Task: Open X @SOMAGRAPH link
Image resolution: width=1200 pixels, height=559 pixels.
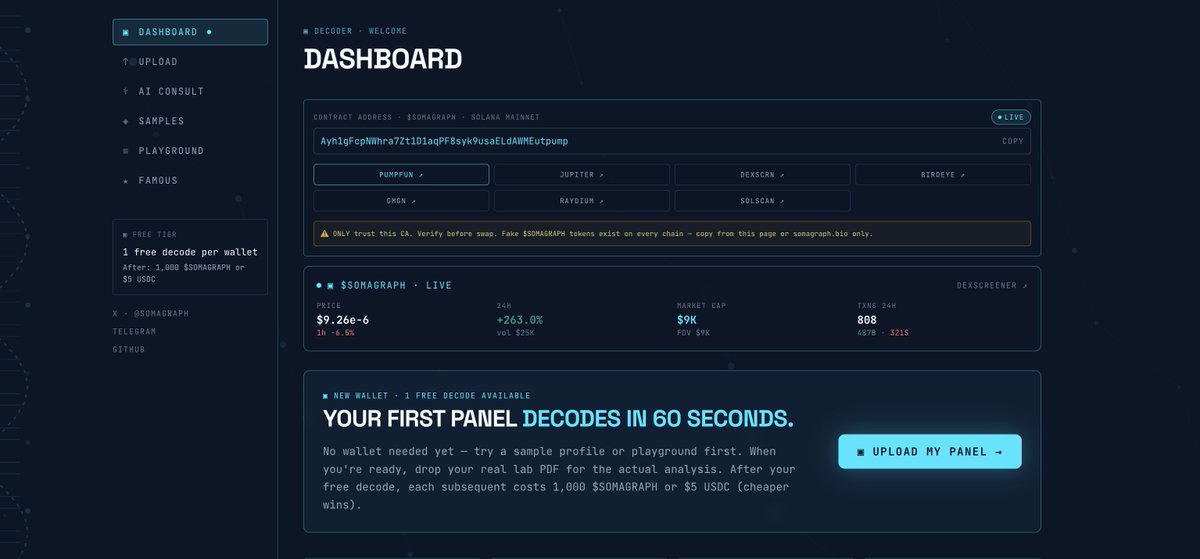Action: point(151,313)
